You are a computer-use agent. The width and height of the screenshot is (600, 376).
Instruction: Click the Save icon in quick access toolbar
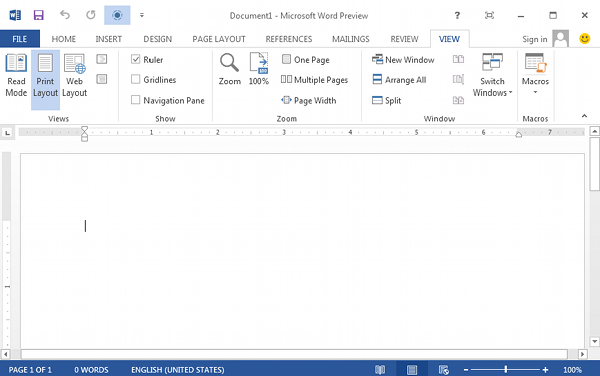[39, 15]
